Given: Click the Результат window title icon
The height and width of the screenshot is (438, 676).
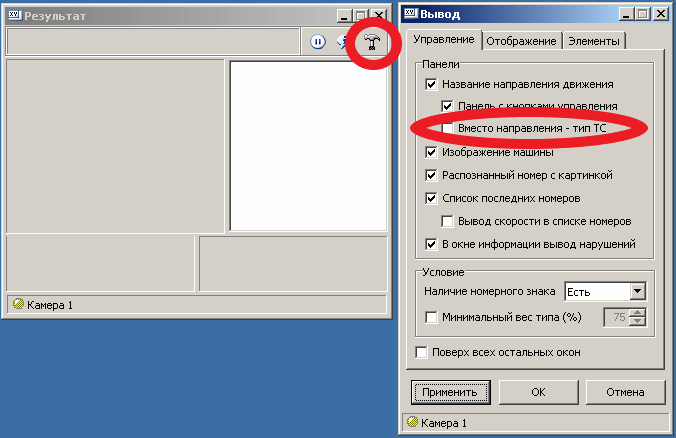Looking at the screenshot, I should tap(15, 16).
